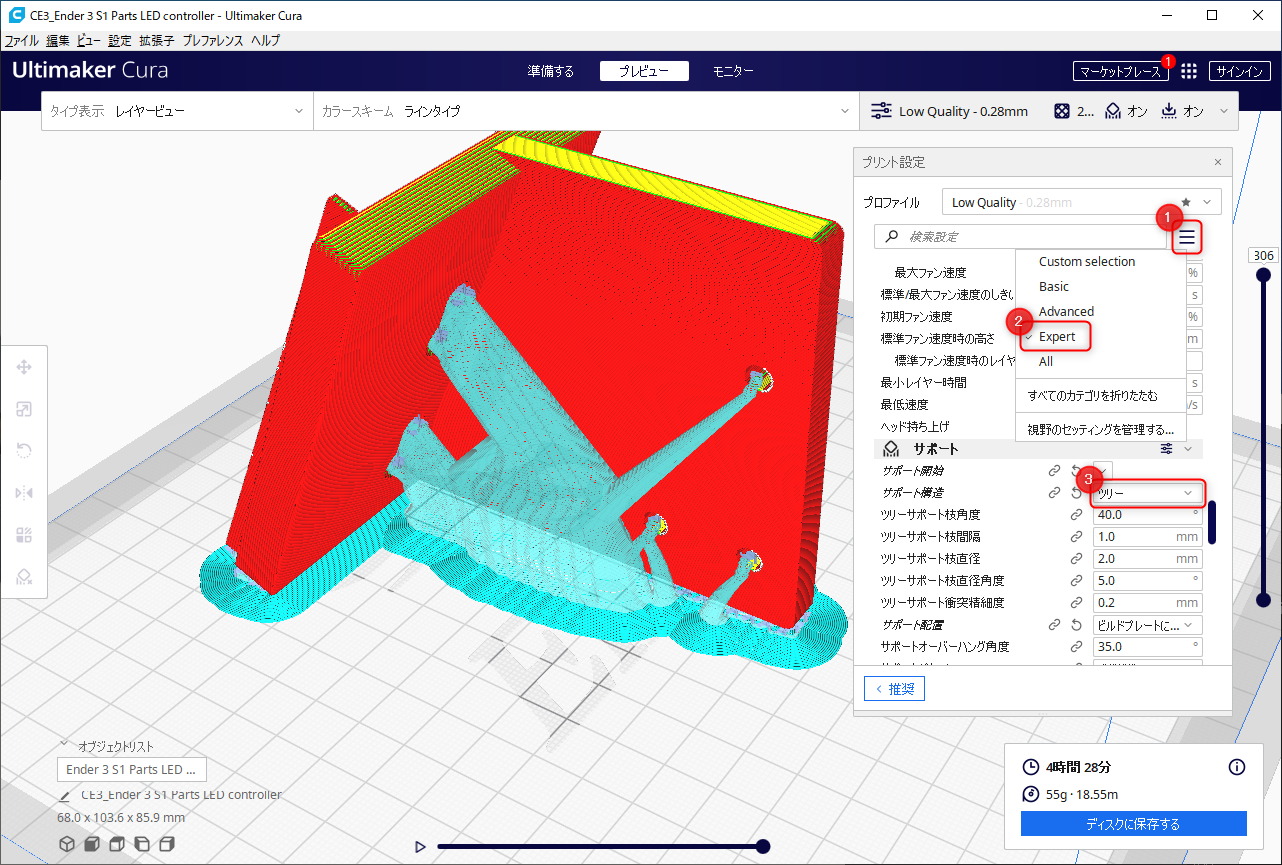Open the マーケットプレース button

(x=1121, y=71)
